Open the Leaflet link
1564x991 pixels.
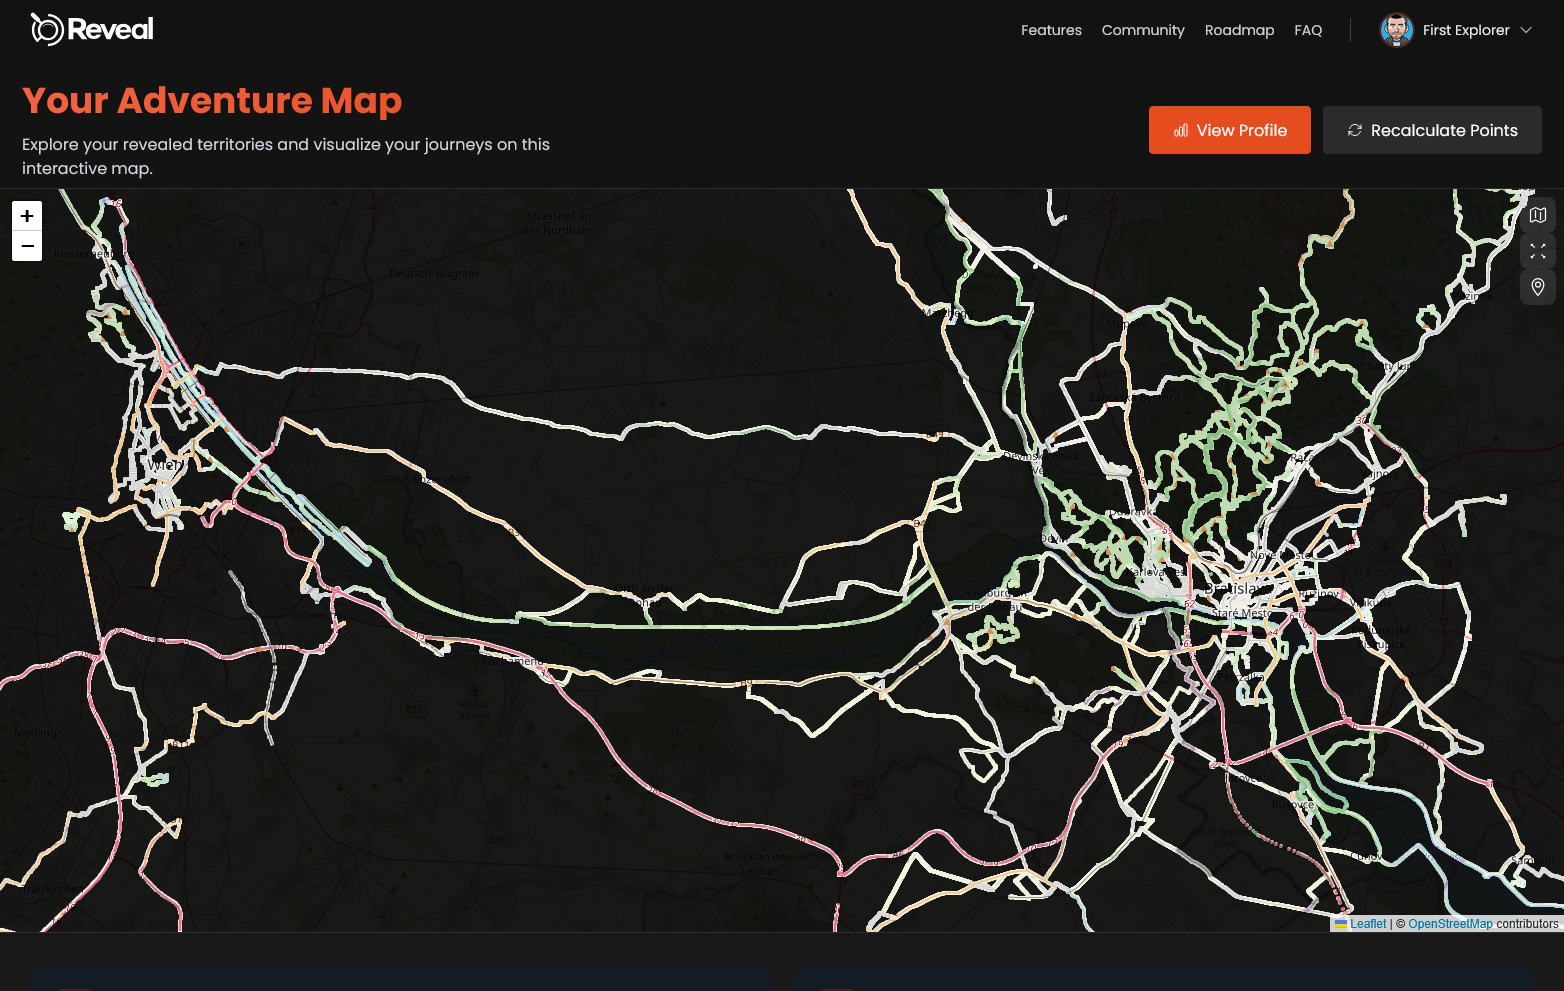1367,924
